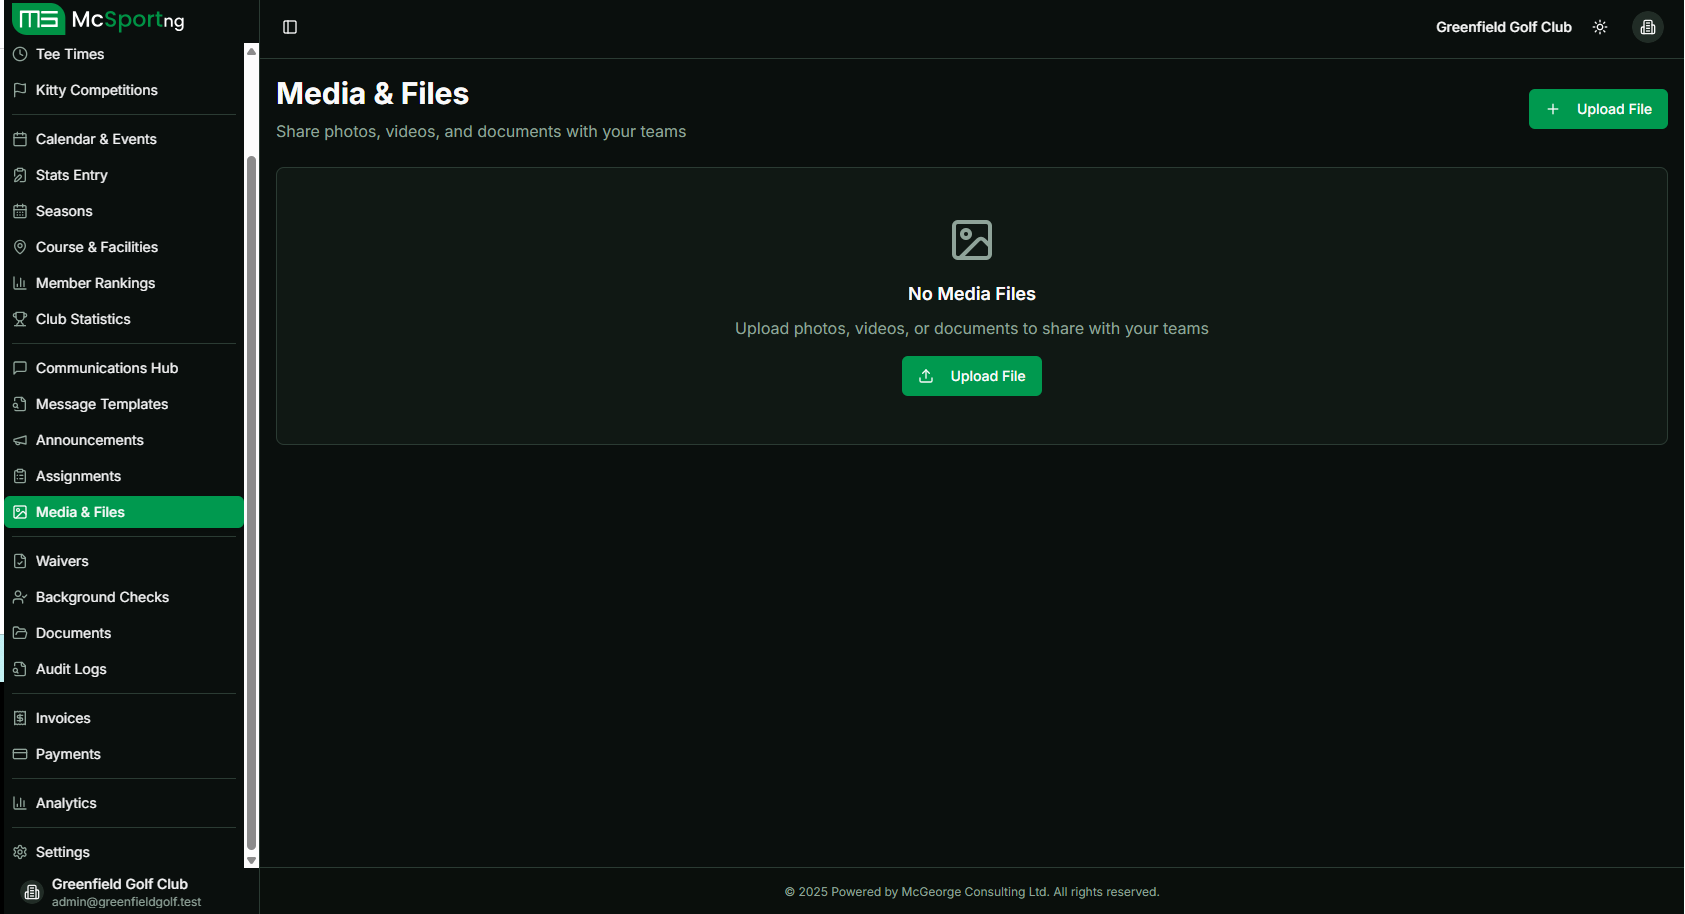This screenshot has height=914, width=1685.
Task: Click the green Upload File button
Action: tap(1597, 109)
